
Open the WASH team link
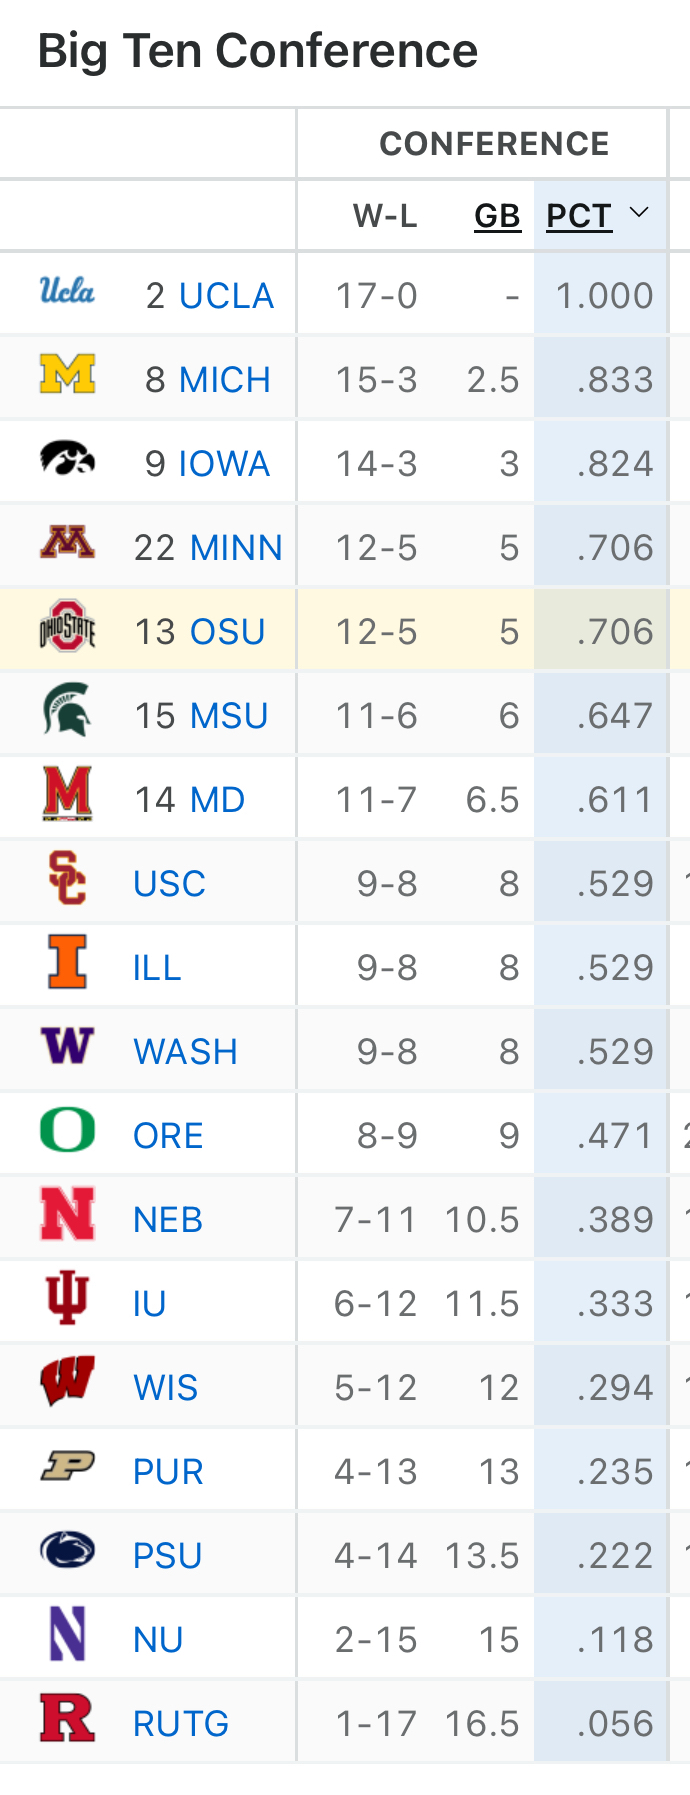click(x=186, y=1052)
